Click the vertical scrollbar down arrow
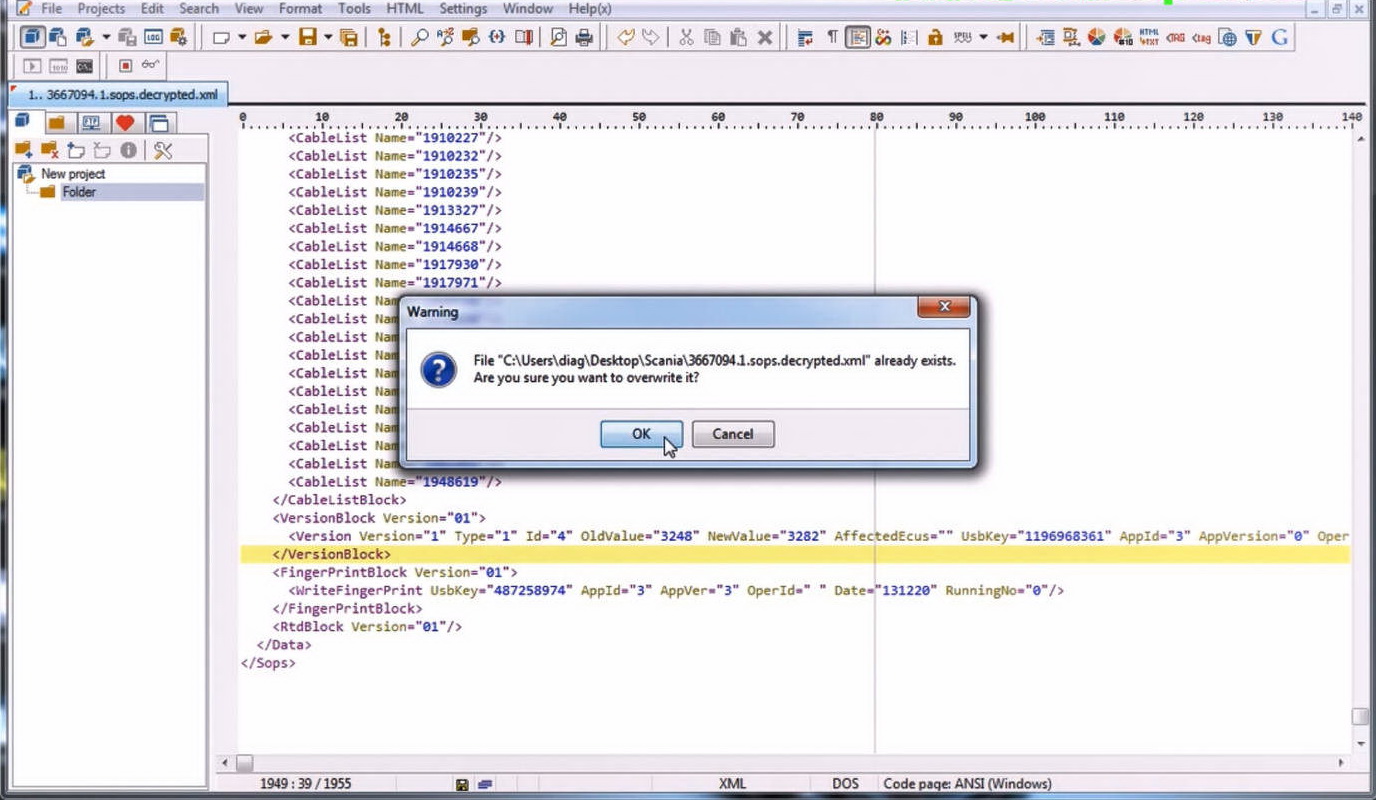 click(x=1360, y=745)
